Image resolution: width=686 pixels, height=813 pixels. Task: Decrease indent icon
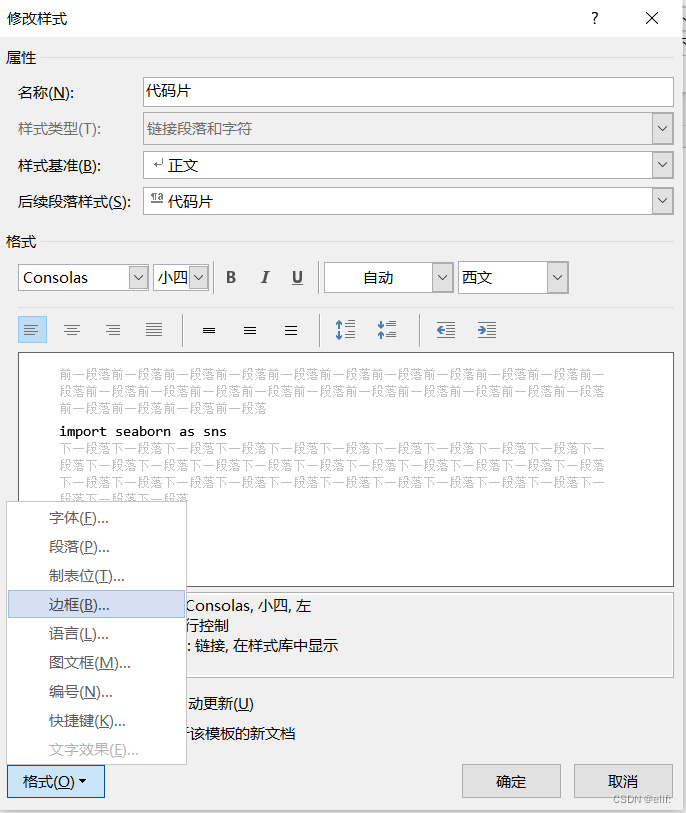point(446,330)
